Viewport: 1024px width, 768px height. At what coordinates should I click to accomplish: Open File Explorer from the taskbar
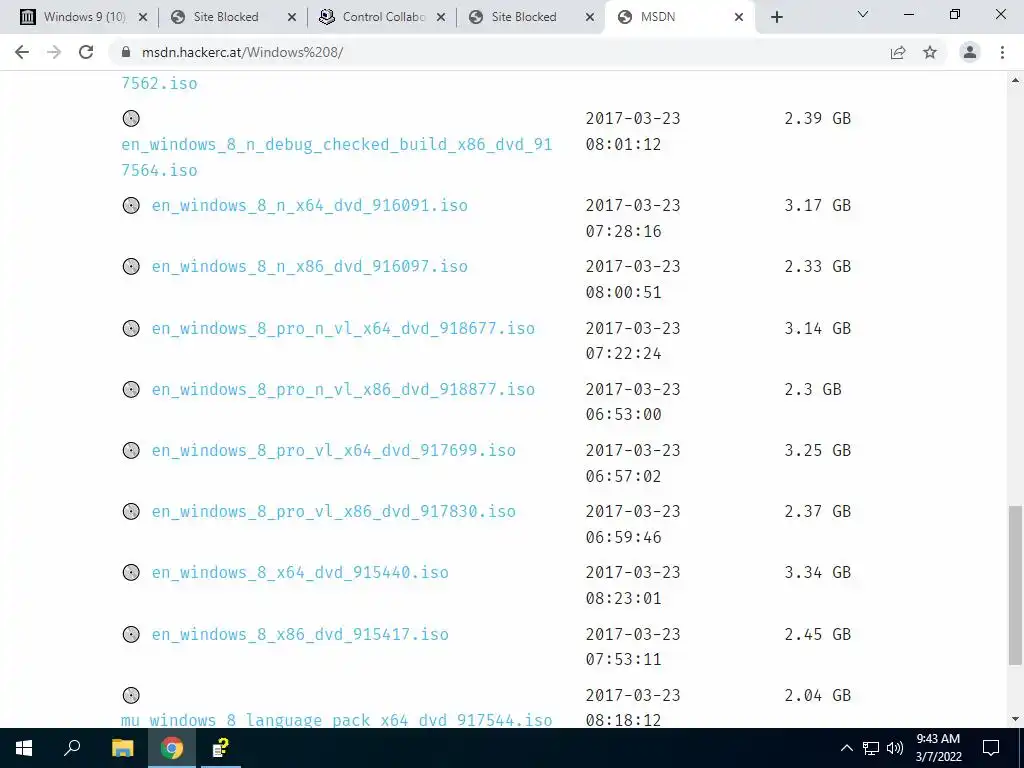click(x=122, y=748)
